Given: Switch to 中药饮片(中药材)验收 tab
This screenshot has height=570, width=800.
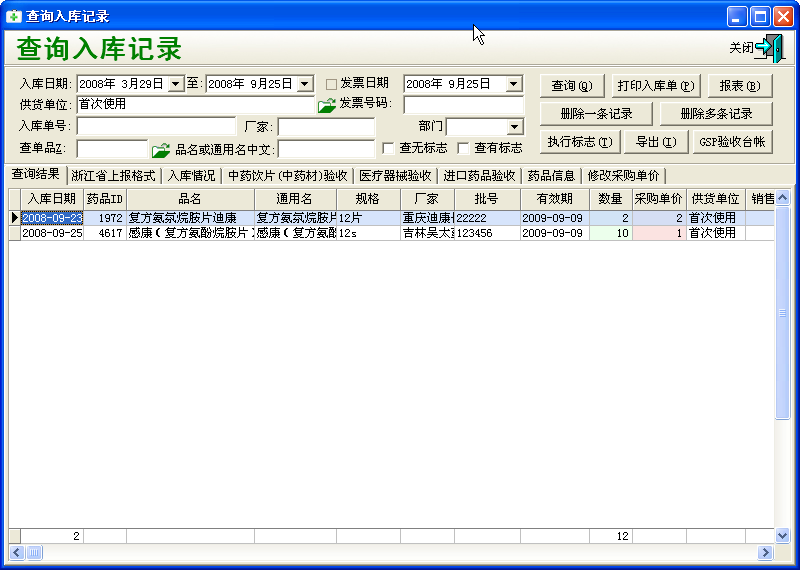Looking at the screenshot, I should 287,176.
